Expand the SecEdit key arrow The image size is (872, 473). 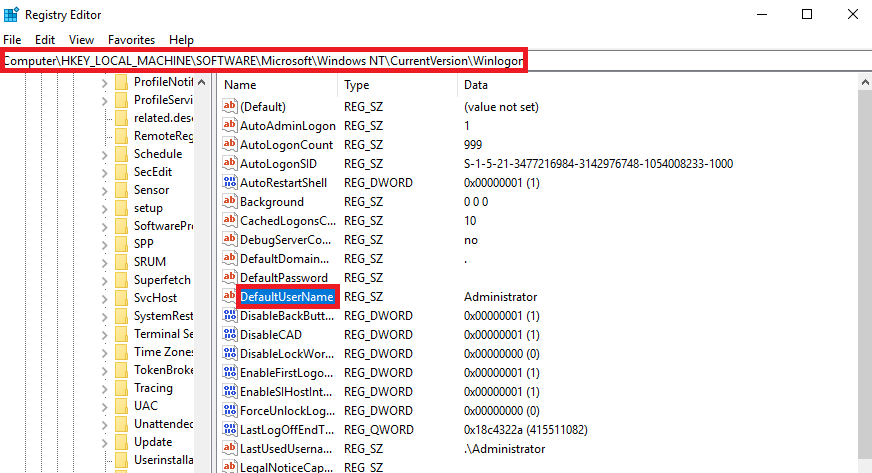tap(105, 172)
